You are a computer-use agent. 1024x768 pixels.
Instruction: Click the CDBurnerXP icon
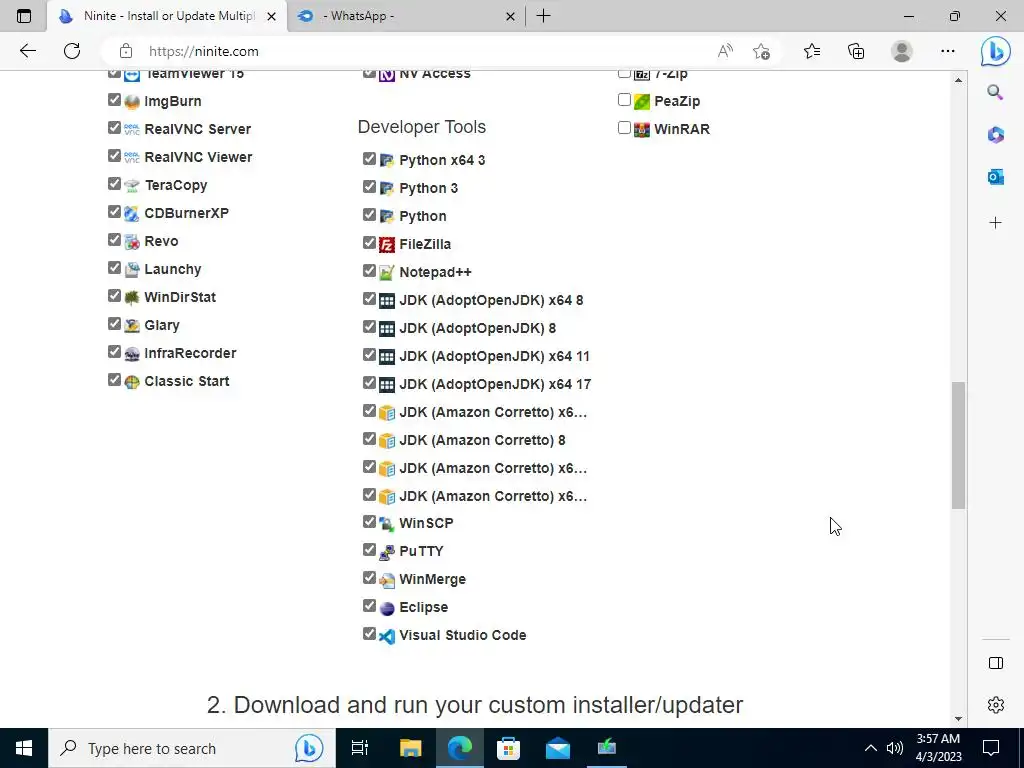(132, 214)
